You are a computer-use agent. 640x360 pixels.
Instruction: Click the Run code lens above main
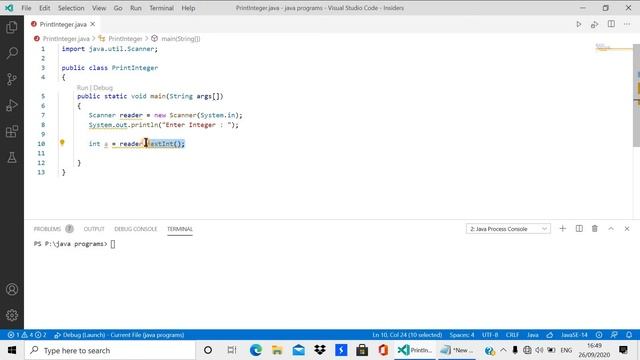pos(82,88)
